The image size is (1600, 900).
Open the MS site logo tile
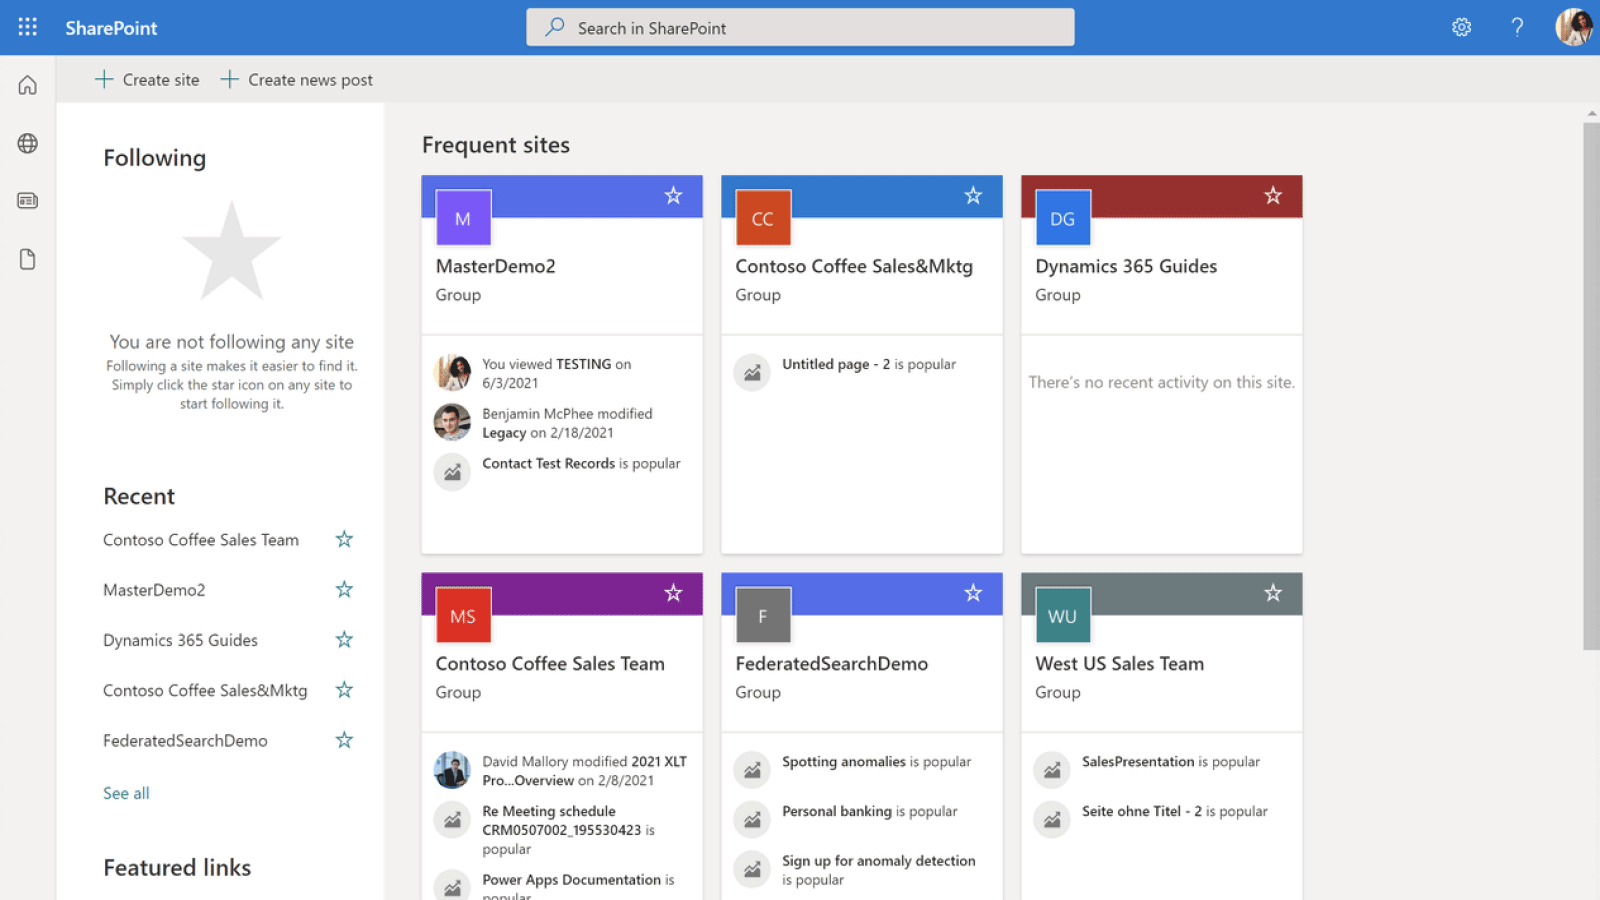(463, 615)
